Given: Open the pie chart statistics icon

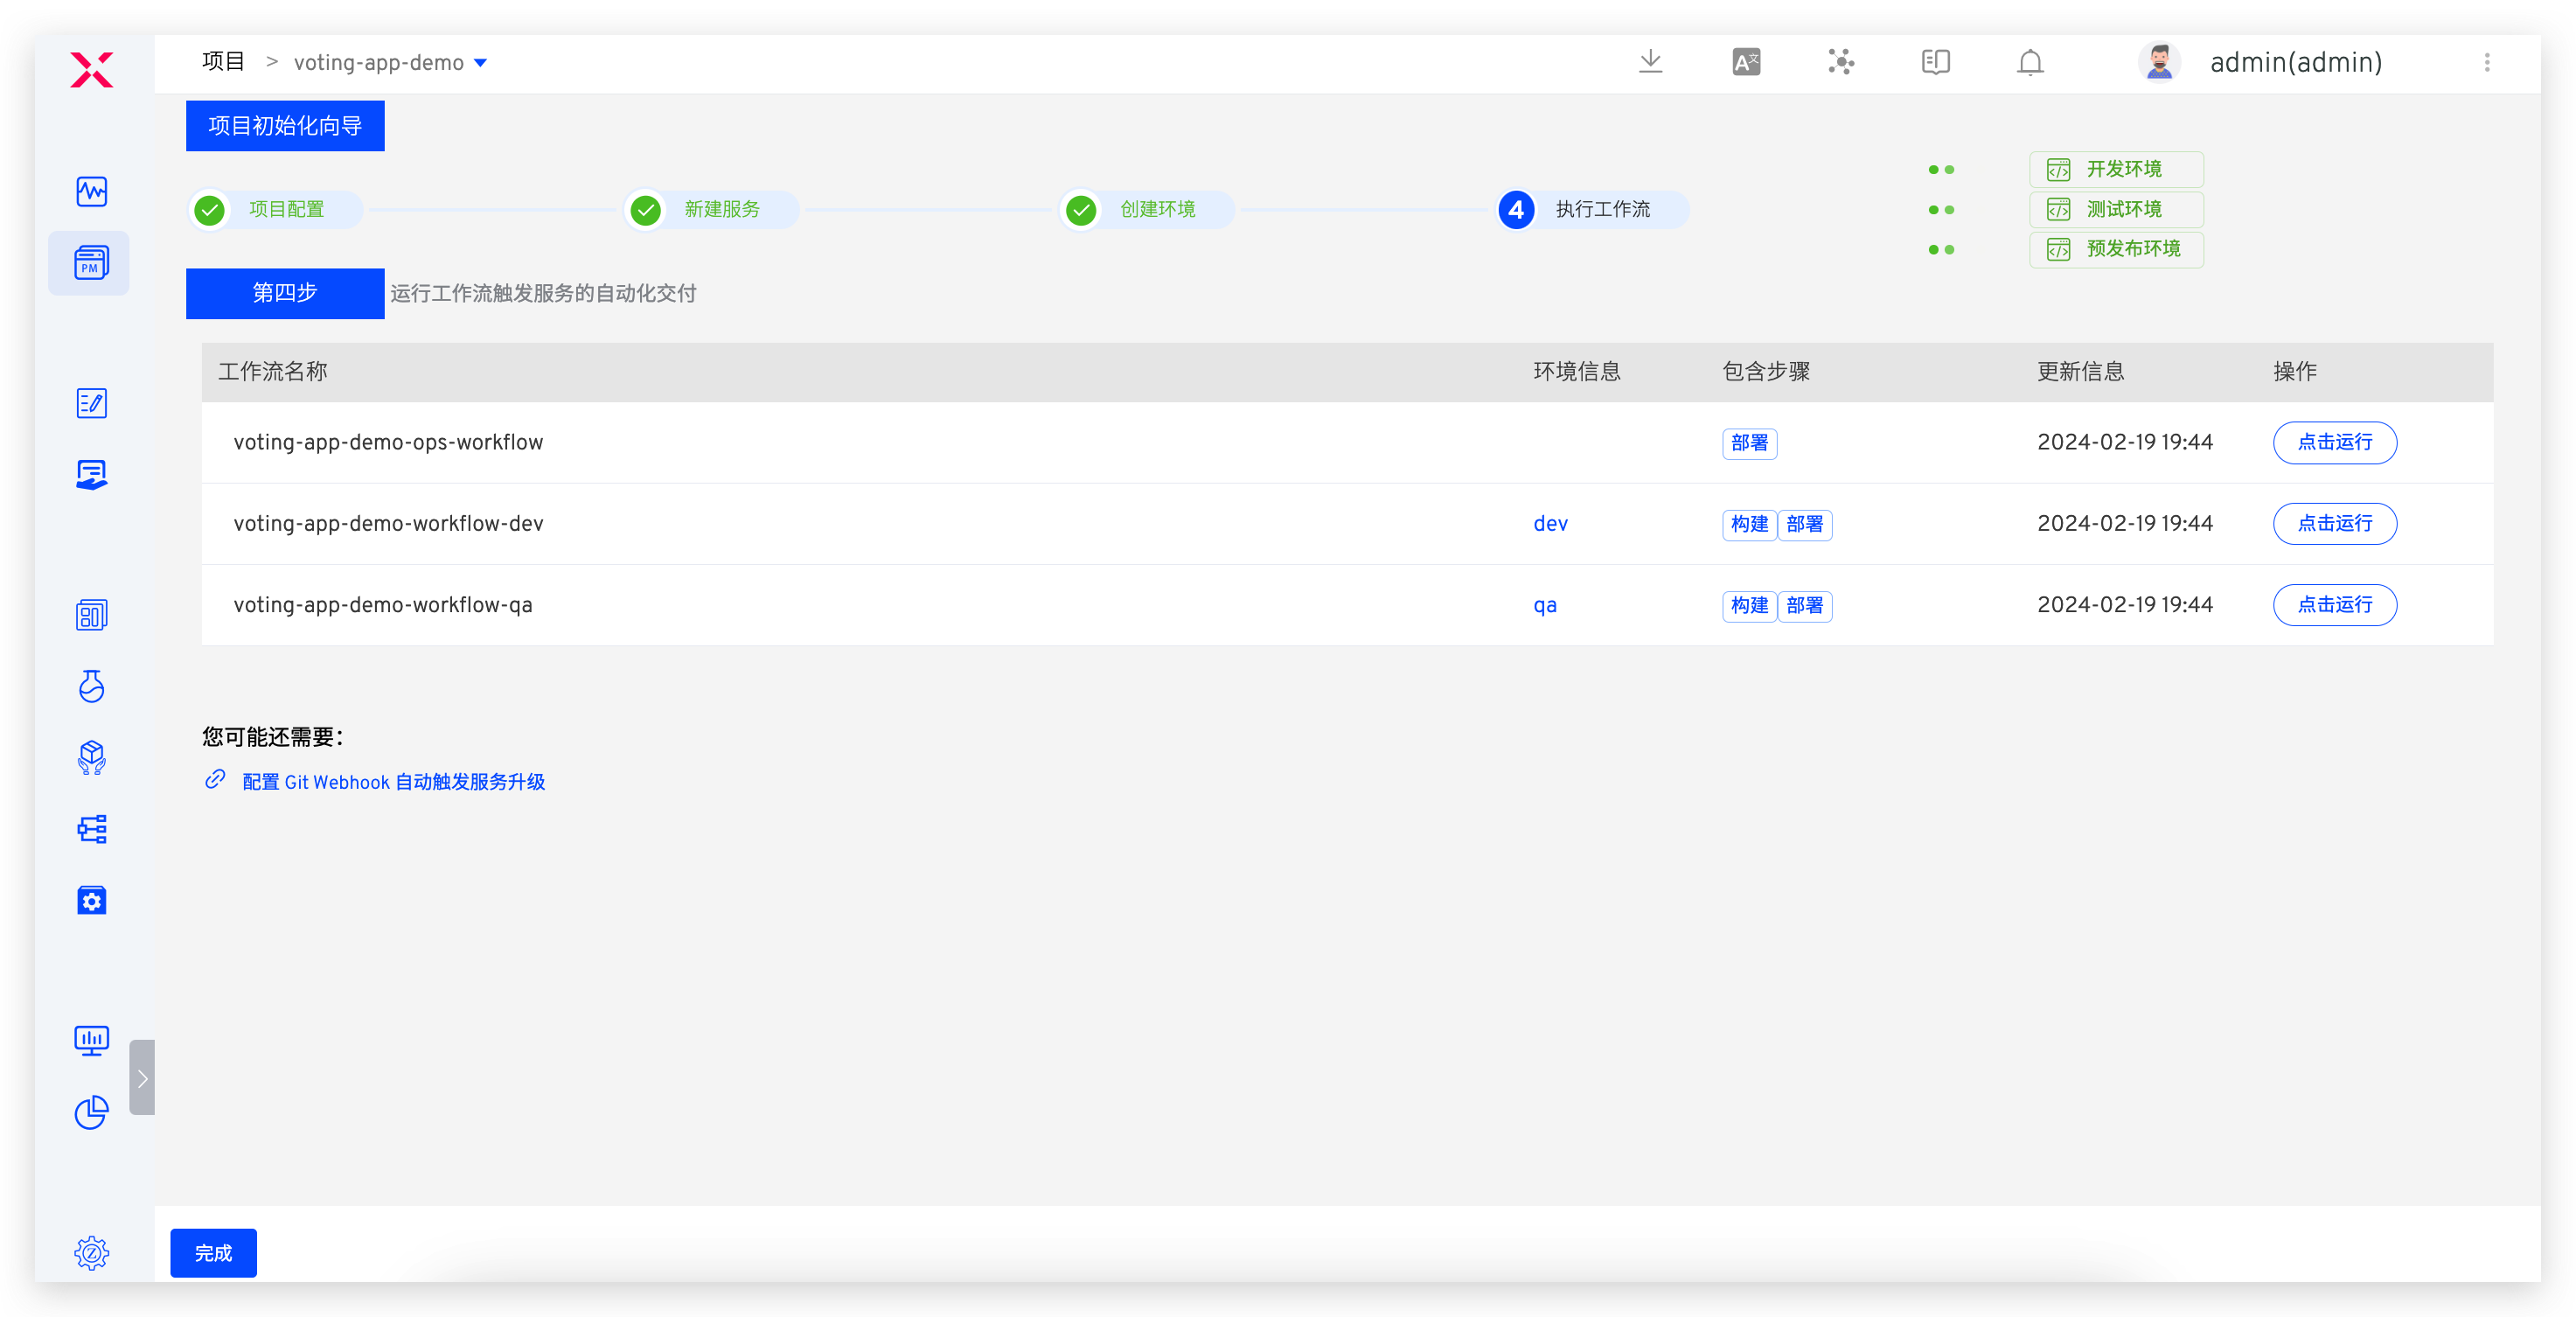Looking at the screenshot, I should 91,1111.
